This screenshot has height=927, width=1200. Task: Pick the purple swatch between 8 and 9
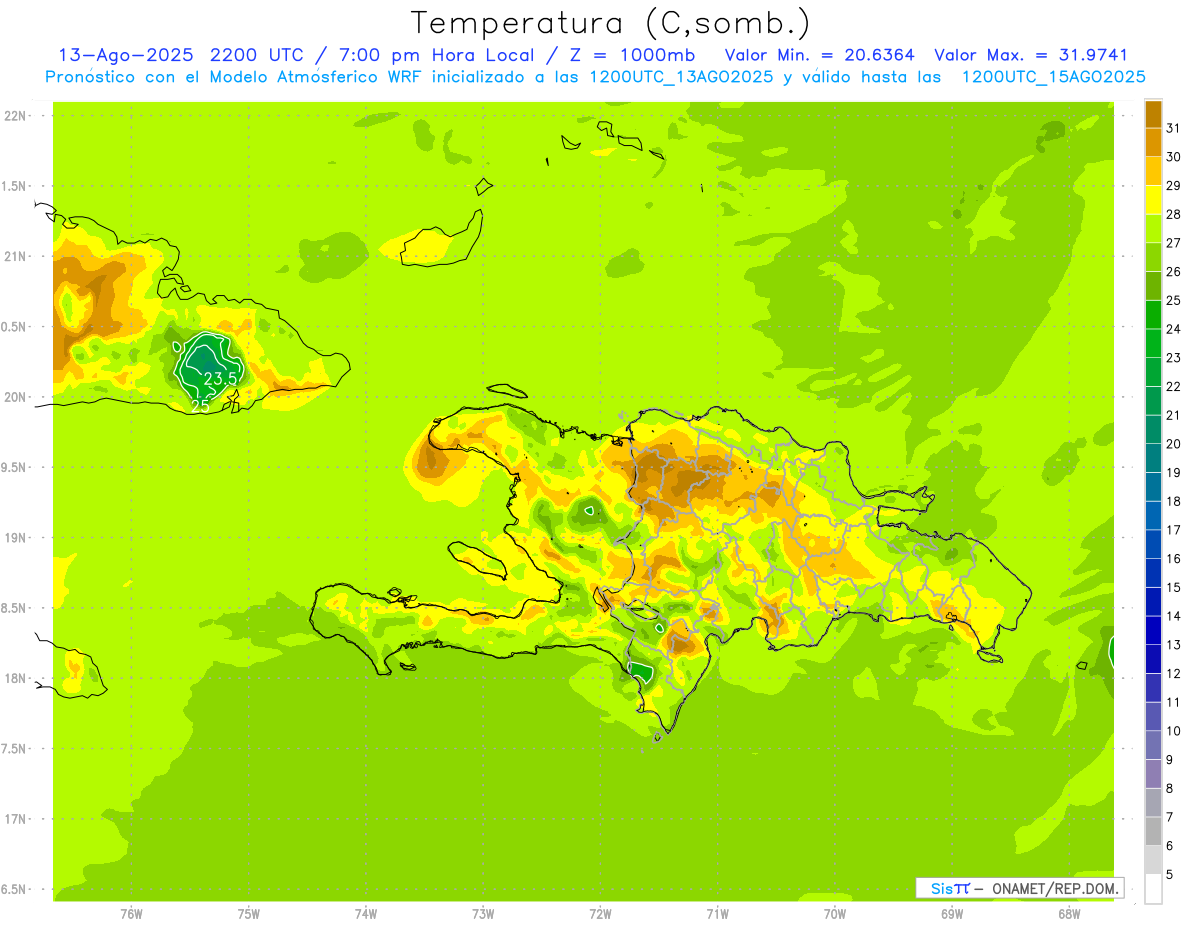coord(1153,773)
